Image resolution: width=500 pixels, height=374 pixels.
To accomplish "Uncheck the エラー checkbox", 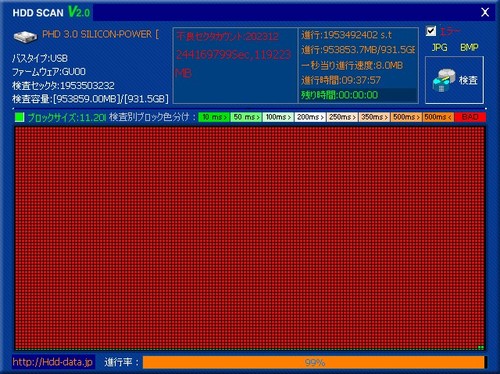I will [431, 31].
